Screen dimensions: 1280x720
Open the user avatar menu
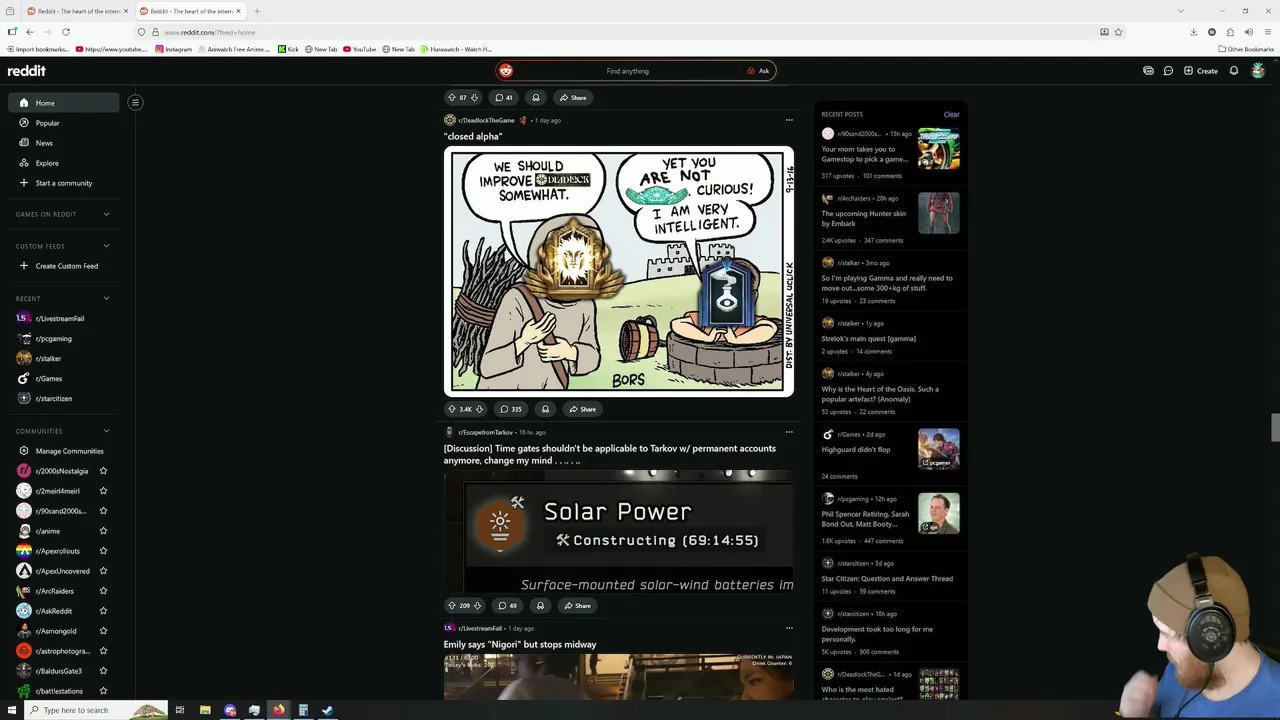[1258, 71]
